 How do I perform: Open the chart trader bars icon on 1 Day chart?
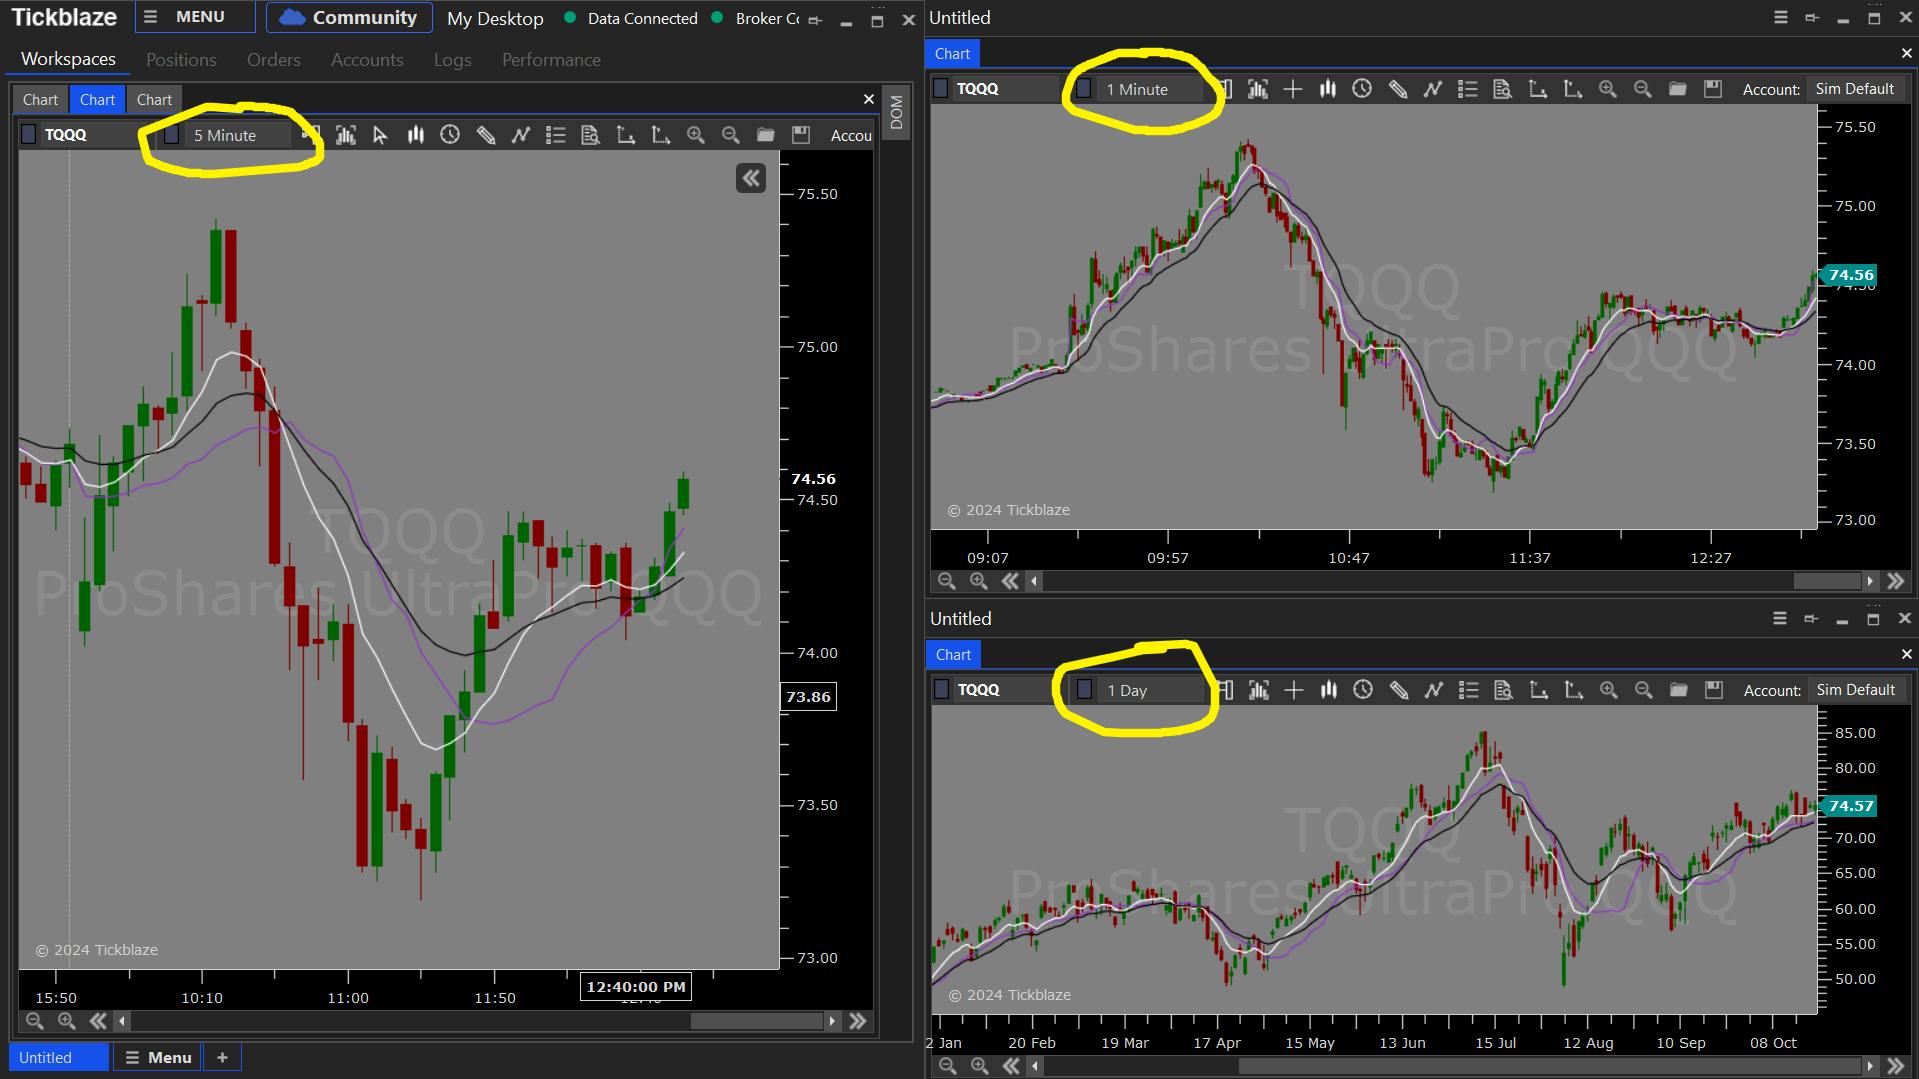1259,690
